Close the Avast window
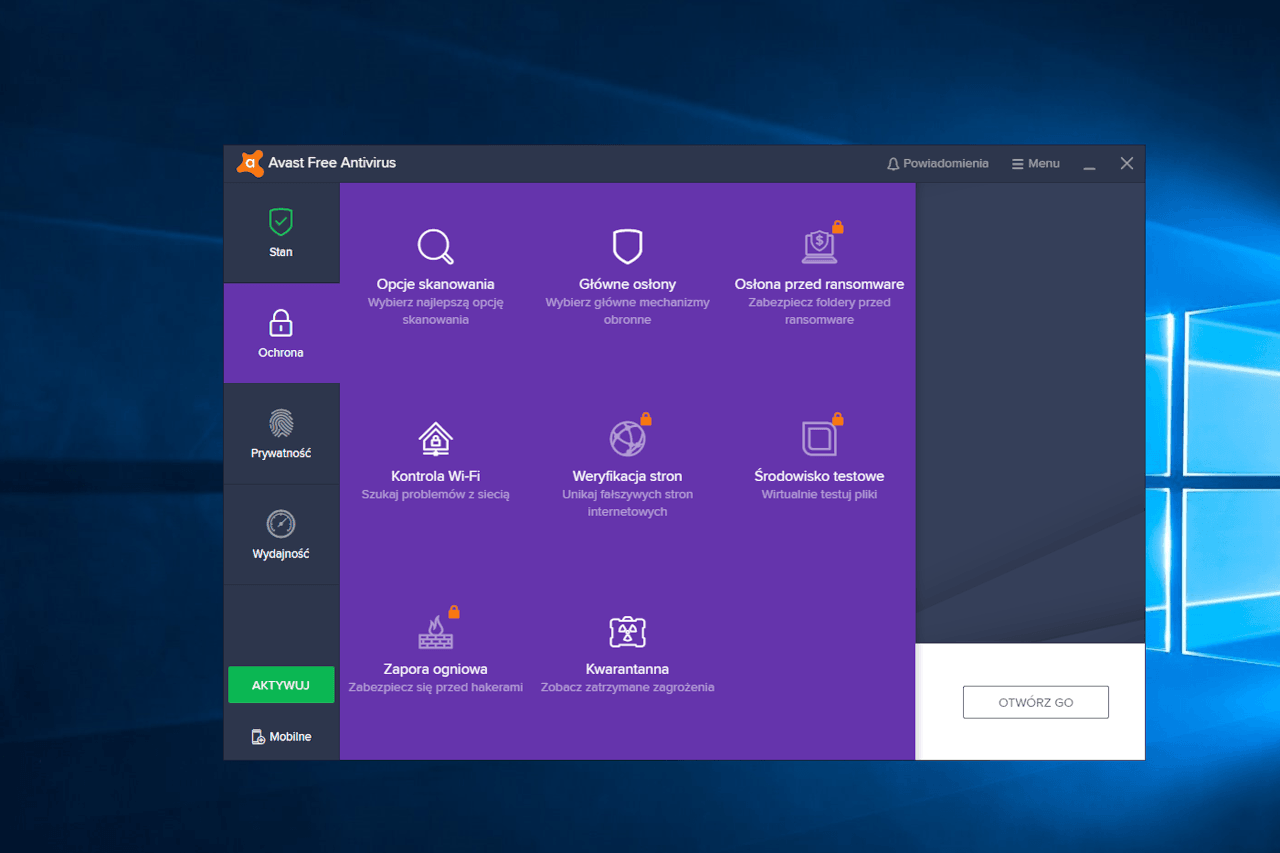The image size is (1280, 853). click(1127, 163)
